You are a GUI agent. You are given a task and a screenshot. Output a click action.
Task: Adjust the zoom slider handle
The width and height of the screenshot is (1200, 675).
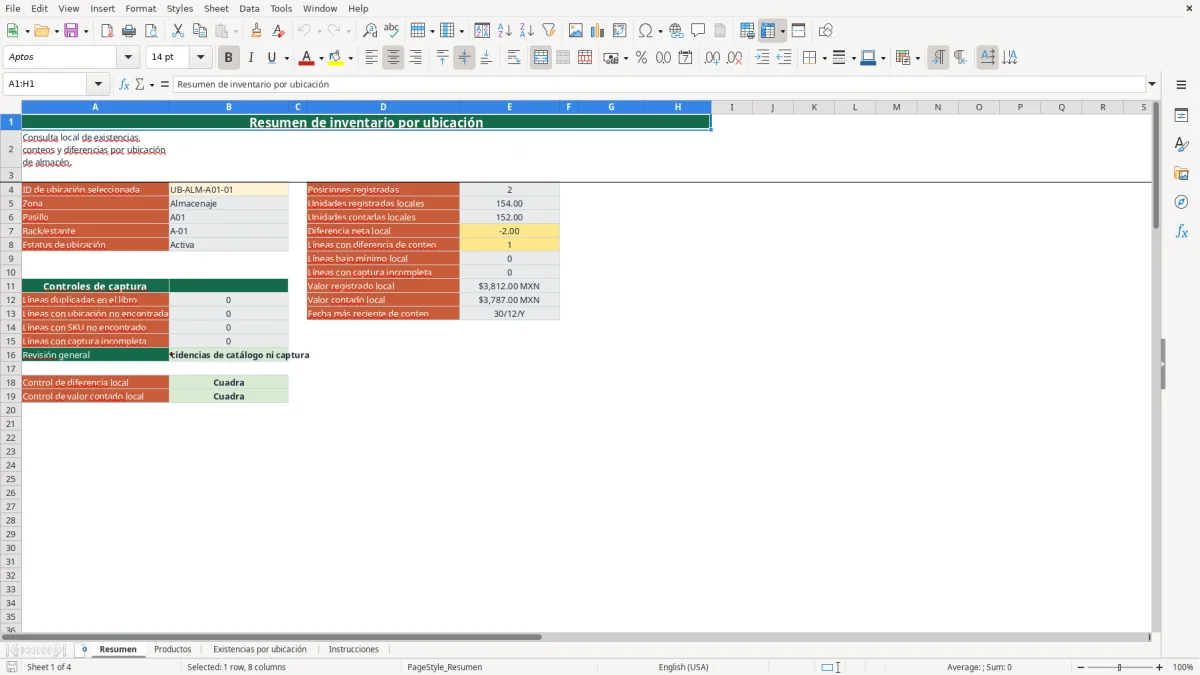1120,667
